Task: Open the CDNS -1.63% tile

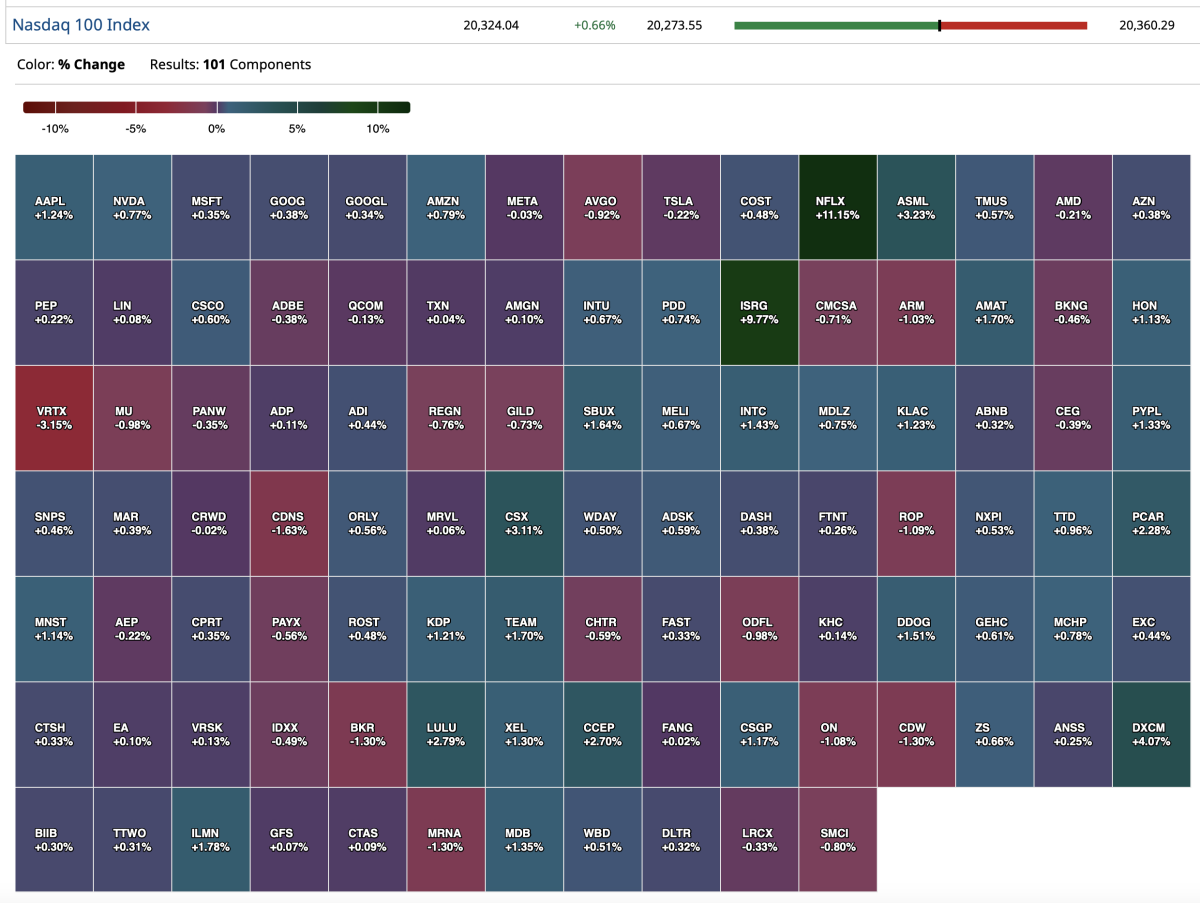Action: click(x=289, y=523)
